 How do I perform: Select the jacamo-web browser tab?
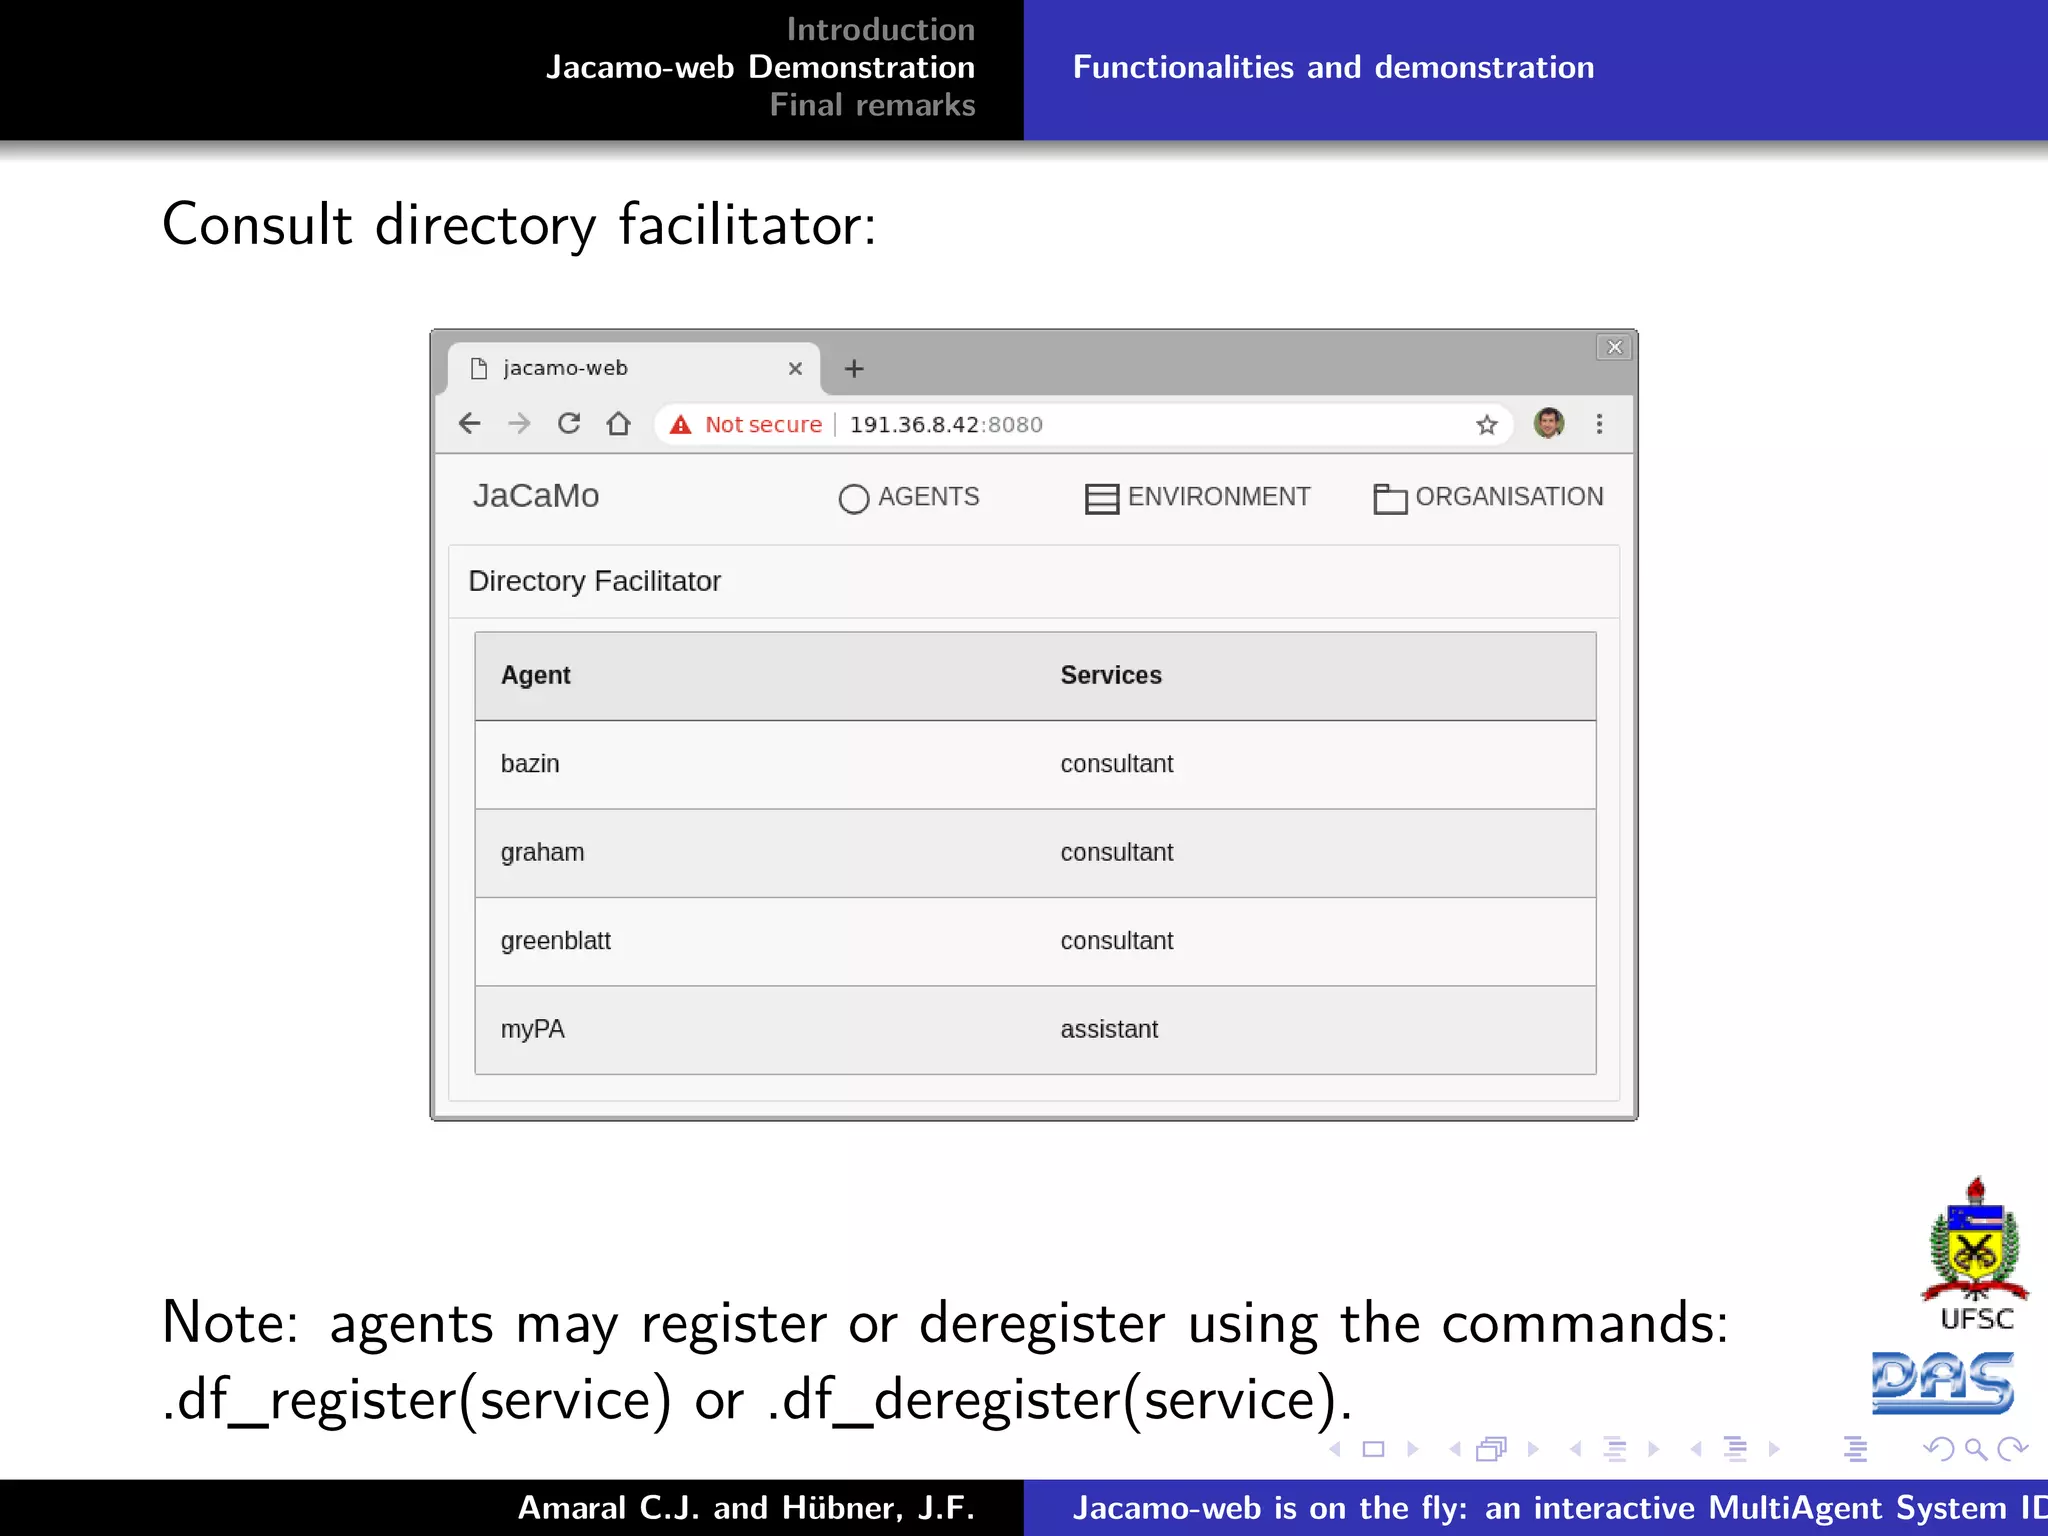pyautogui.click(x=634, y=368)
